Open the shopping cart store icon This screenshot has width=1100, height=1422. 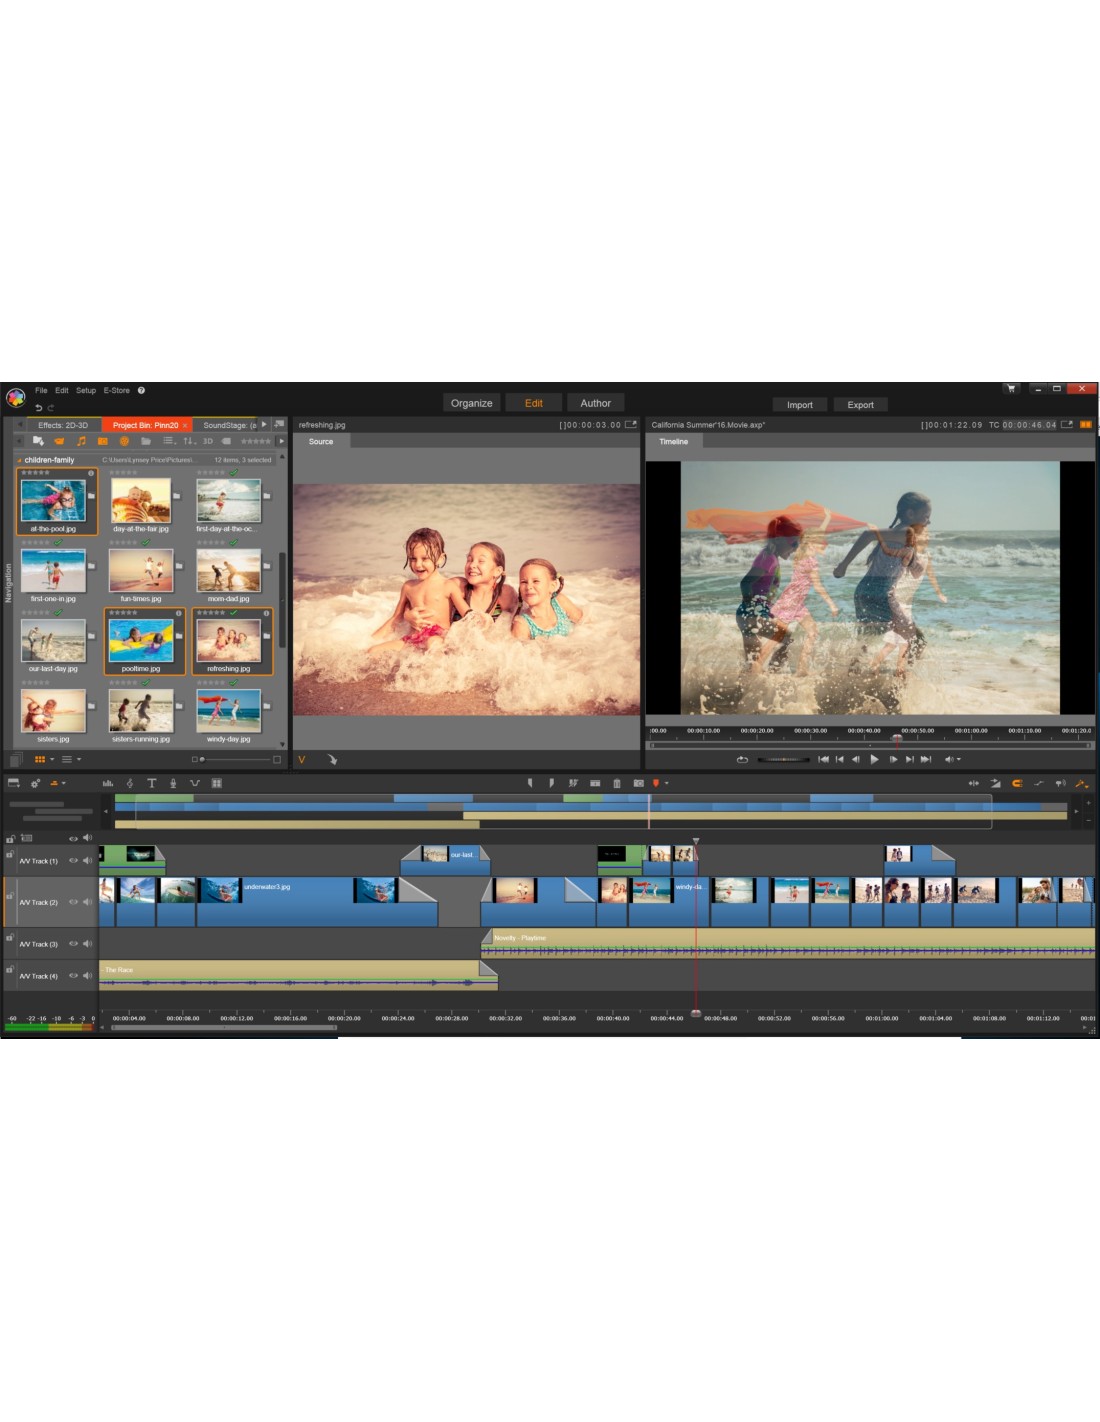1011,388
